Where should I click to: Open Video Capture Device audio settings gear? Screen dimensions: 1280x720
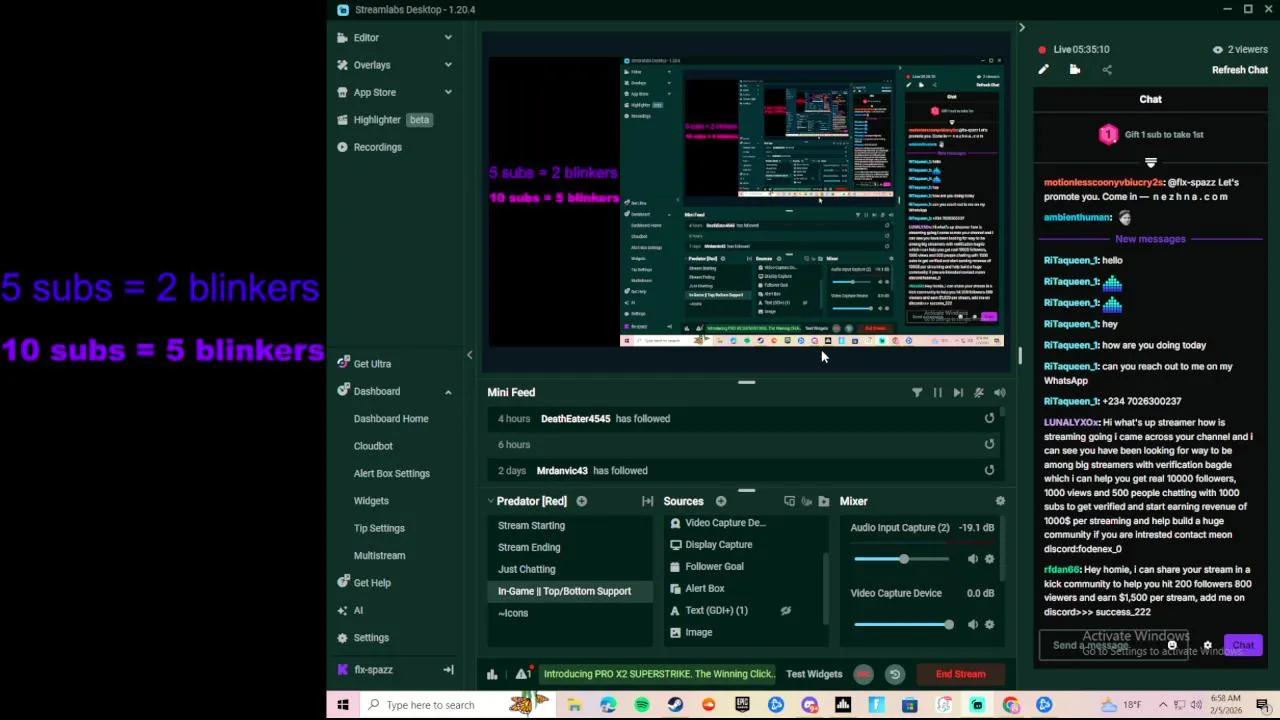click(989, 625)
